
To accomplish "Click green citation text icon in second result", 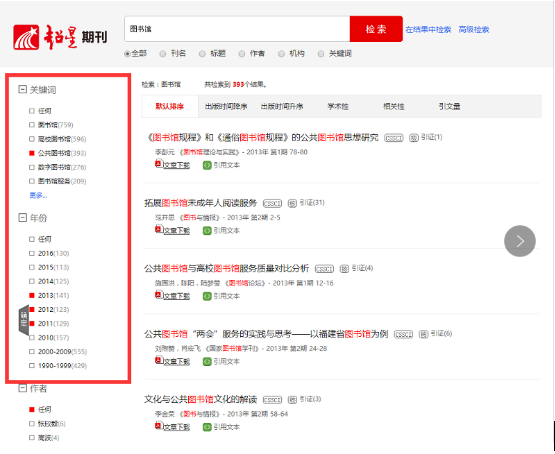I will 207,231.
